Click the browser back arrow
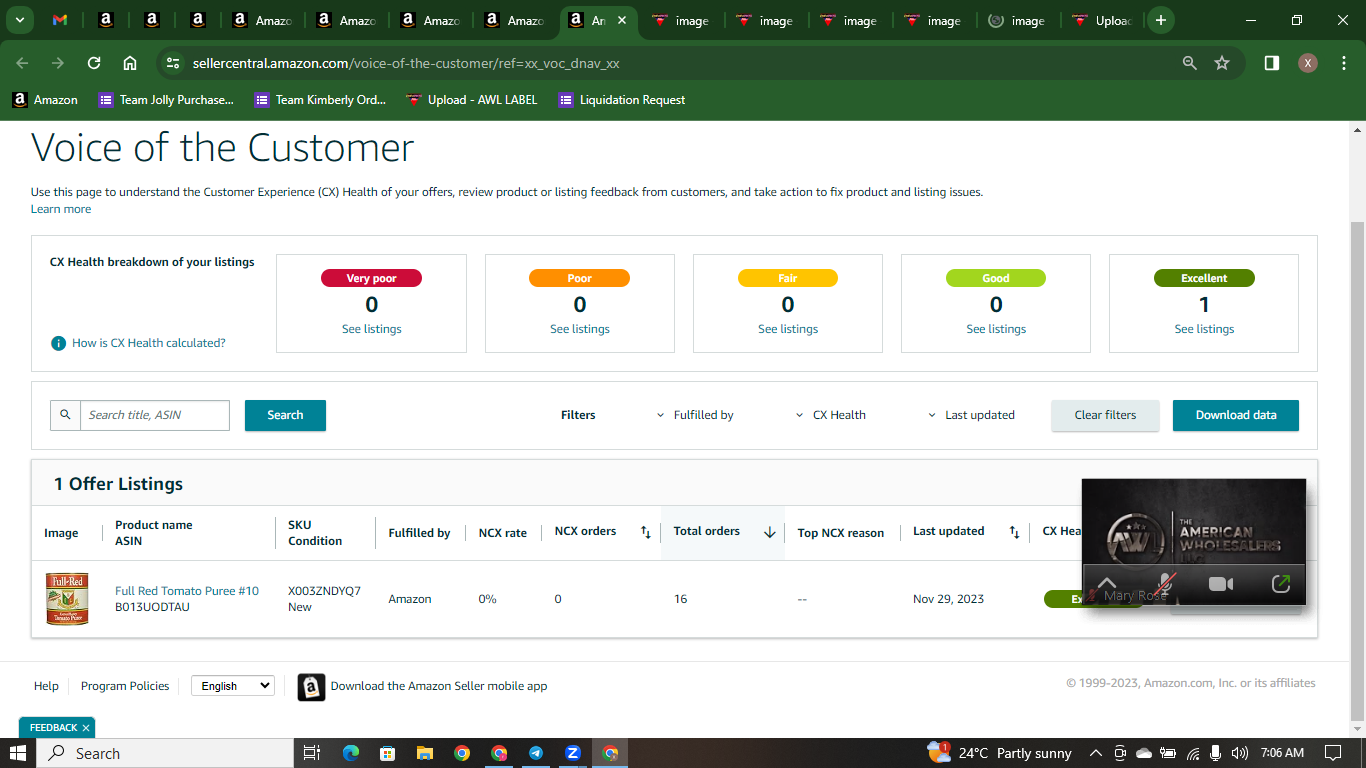 pyautogui.click(x=22, y=63)
